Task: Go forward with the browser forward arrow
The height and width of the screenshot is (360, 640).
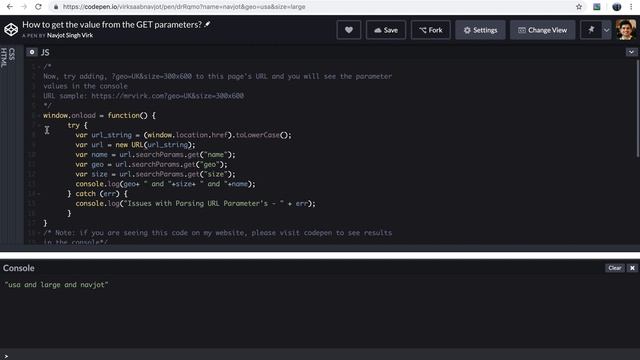Action: coord(24,7)
